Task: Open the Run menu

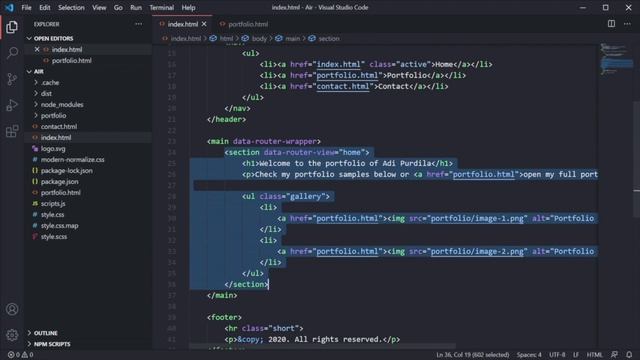Action: [x=136, y=7]
